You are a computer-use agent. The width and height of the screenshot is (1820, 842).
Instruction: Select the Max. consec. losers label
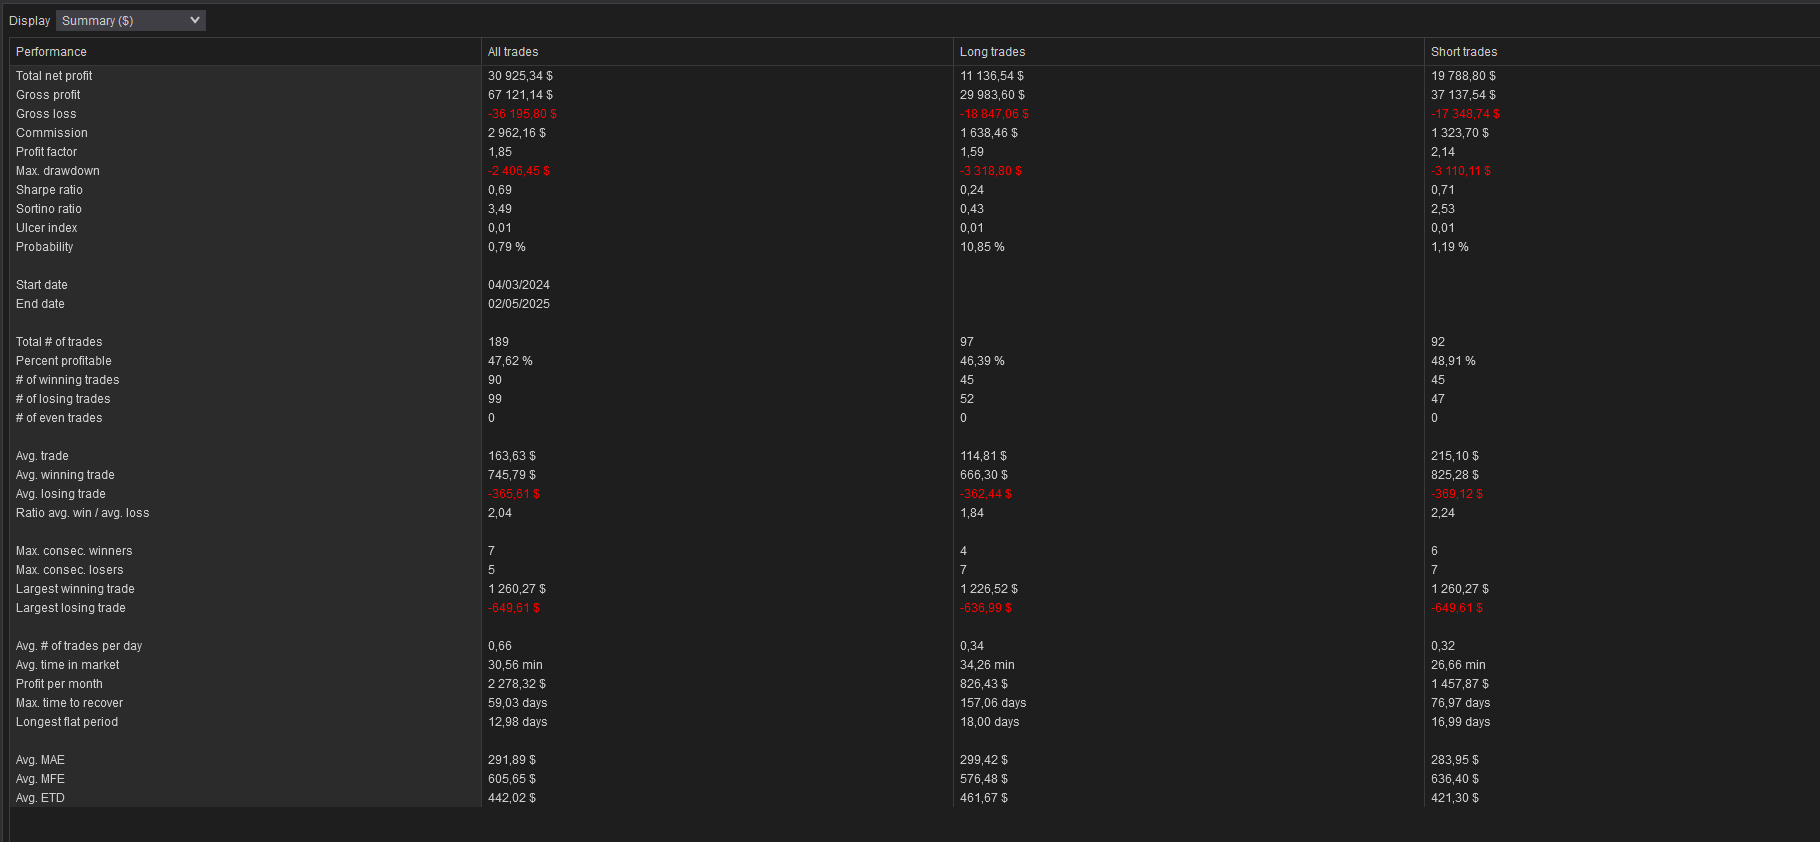[x=70, y=570]
